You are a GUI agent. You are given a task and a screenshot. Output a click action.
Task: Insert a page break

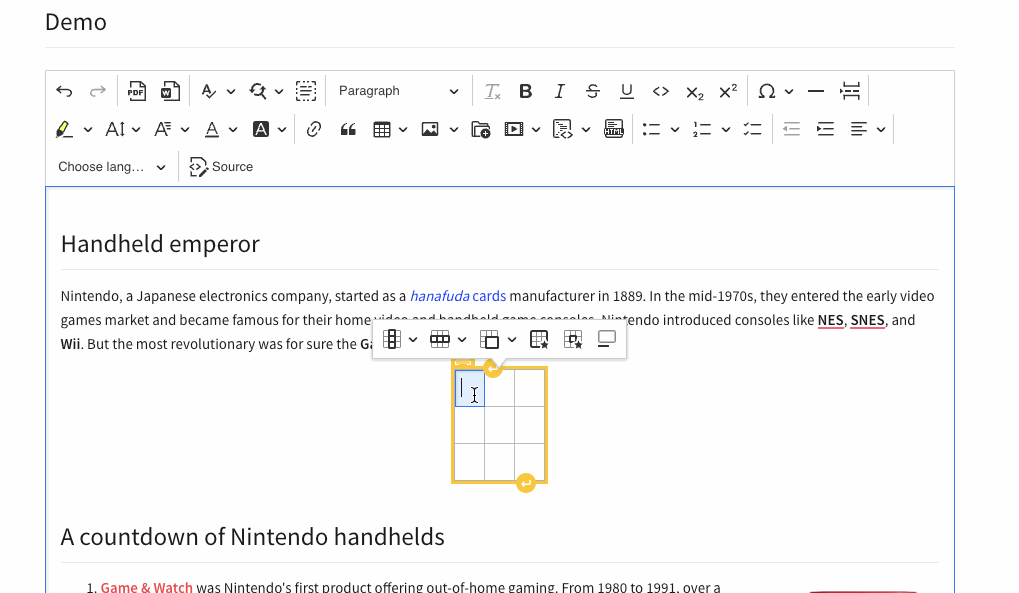[850, 91]
